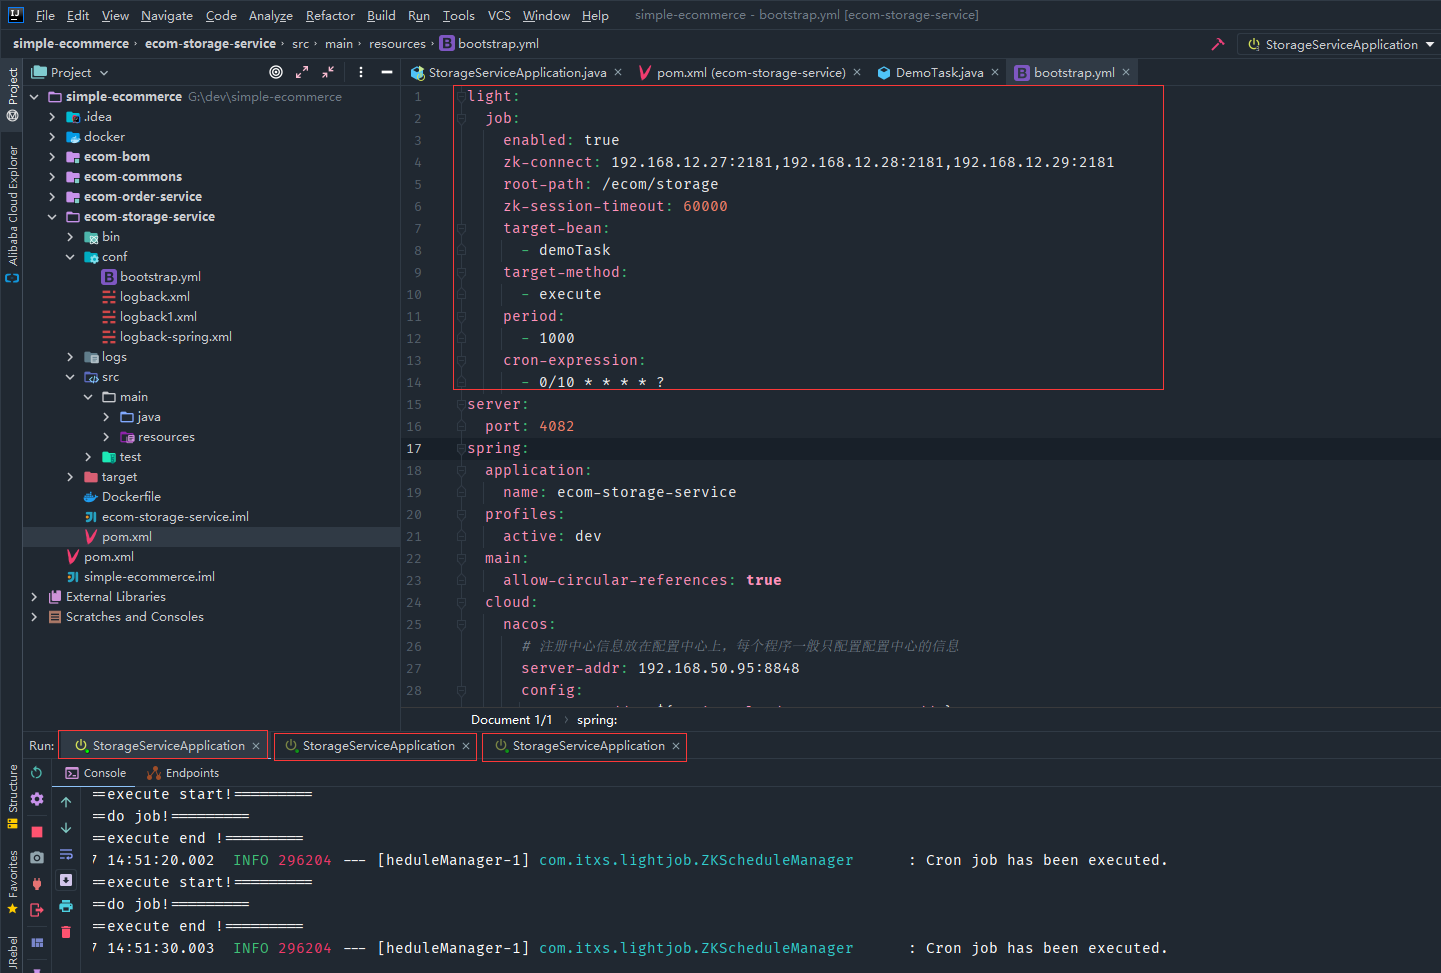The image size is (1441, 973).
Task: Click the Up stack trace arrow in console
Action: [x=66, y=802]
